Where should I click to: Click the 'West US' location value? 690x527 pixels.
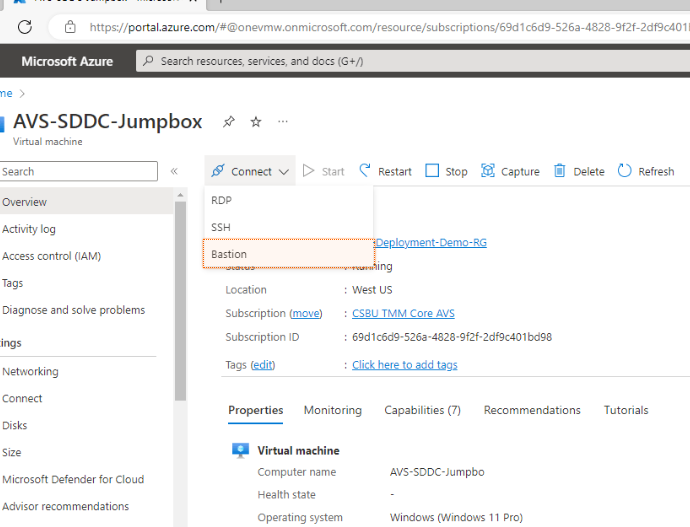click(x=372, y=290)
